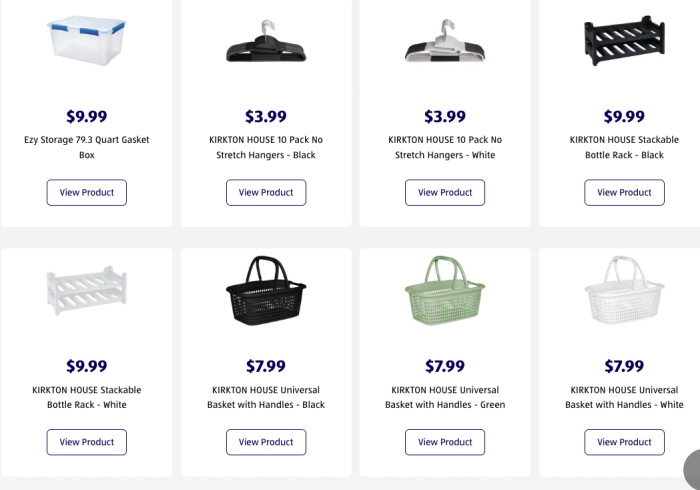Viewport: 700px width, 490px height.
Task: Select the white basket with handles photo
Action: pos(624,290)
